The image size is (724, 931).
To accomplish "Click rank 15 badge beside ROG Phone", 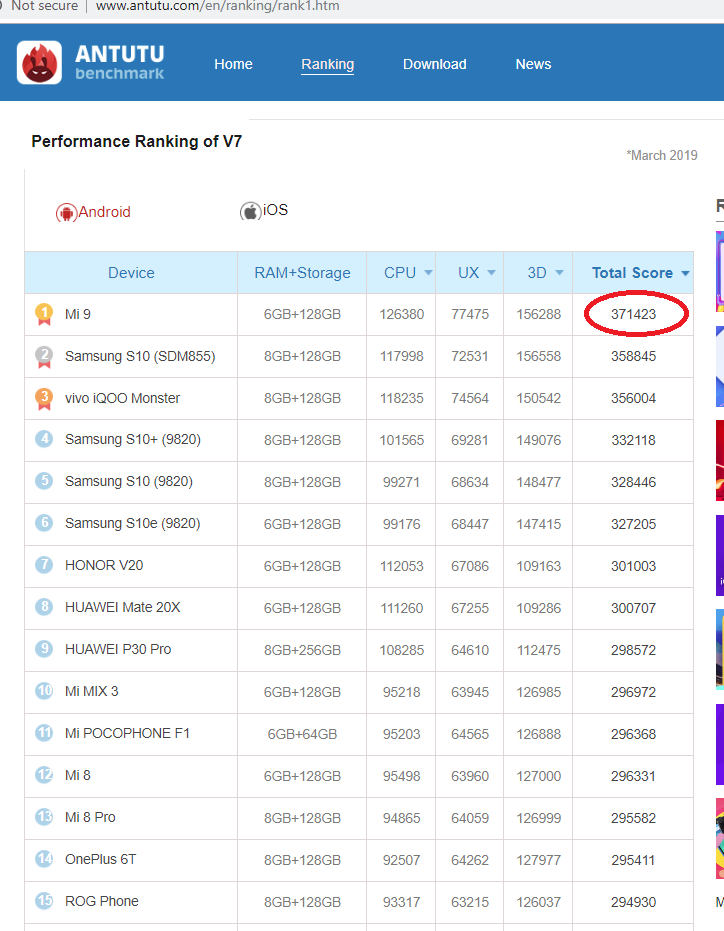I will pos(44,901).
